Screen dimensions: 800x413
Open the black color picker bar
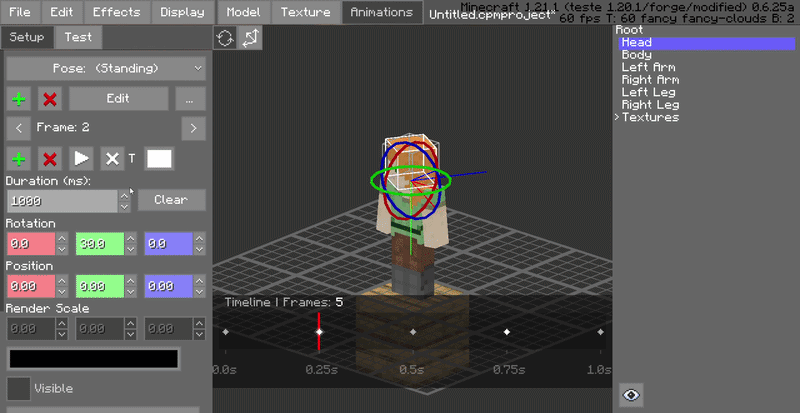click(93, 359)
